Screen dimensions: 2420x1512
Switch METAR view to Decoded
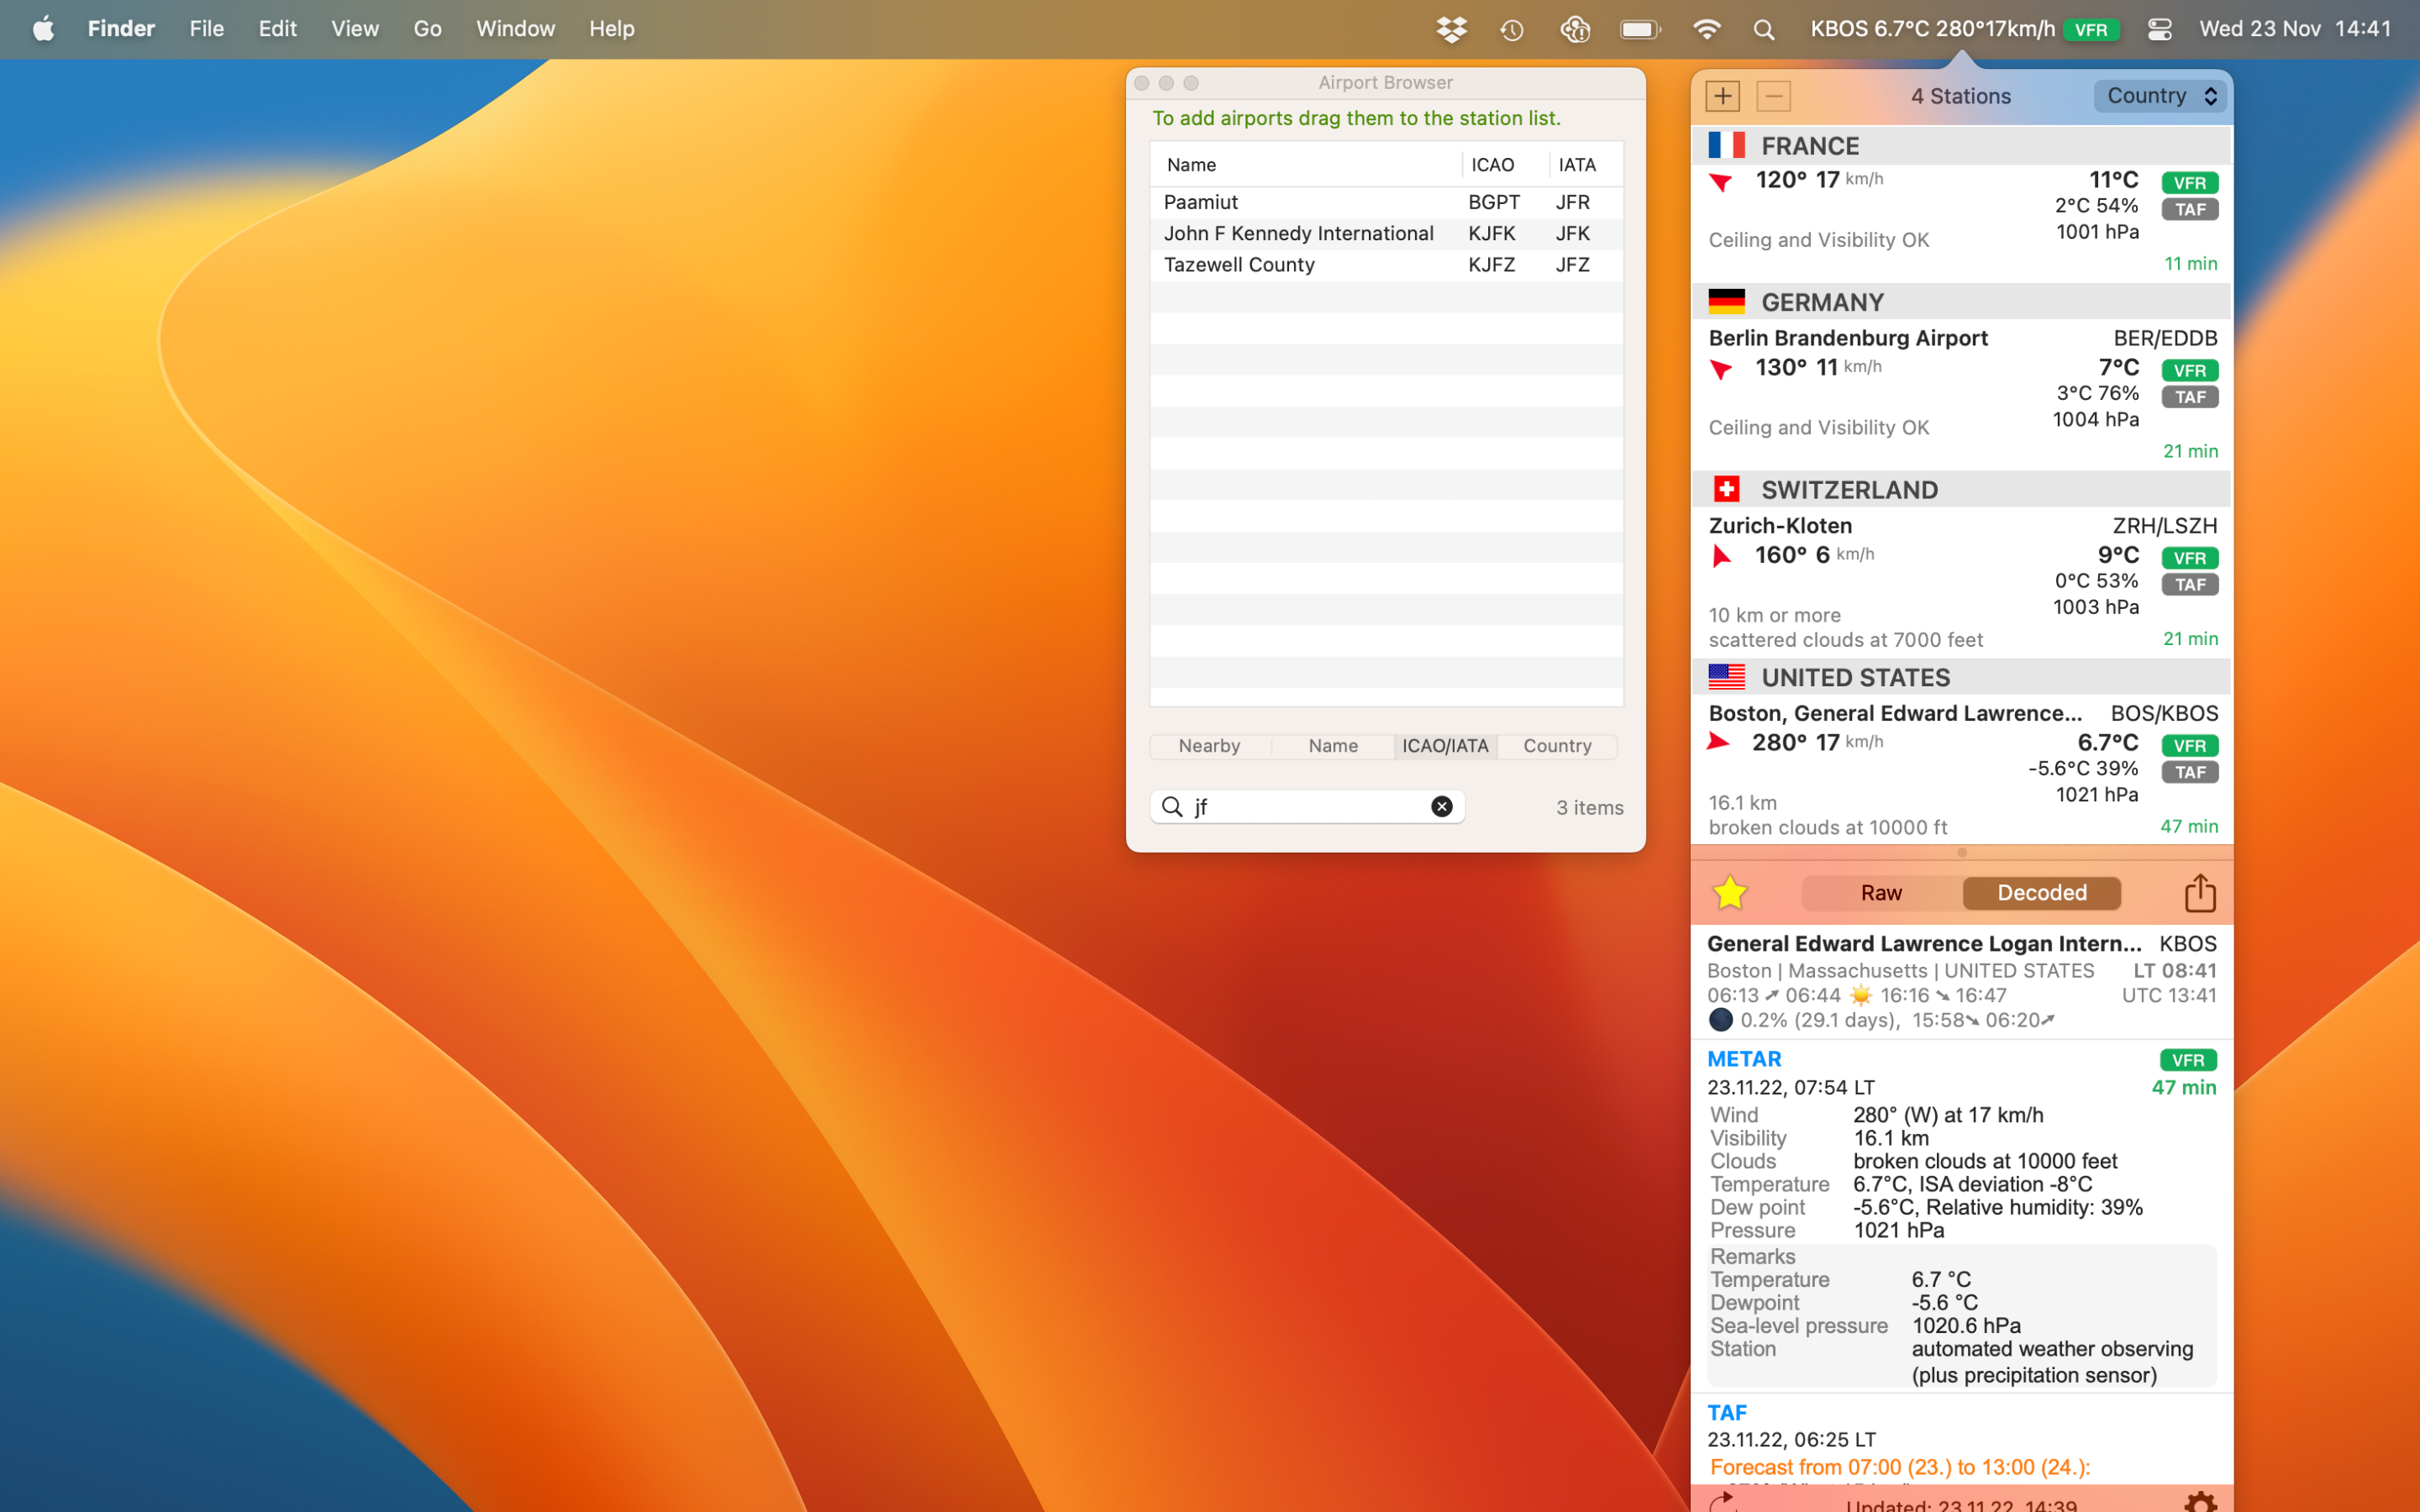pyautogui.click(x=2041, y=892)
